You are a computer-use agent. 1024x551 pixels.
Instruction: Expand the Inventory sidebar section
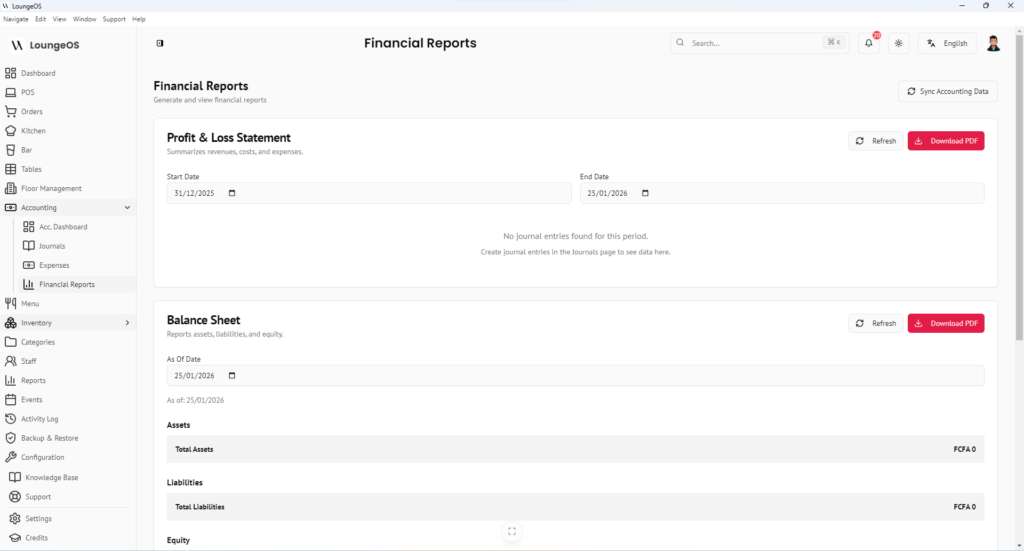coord(127,323)
